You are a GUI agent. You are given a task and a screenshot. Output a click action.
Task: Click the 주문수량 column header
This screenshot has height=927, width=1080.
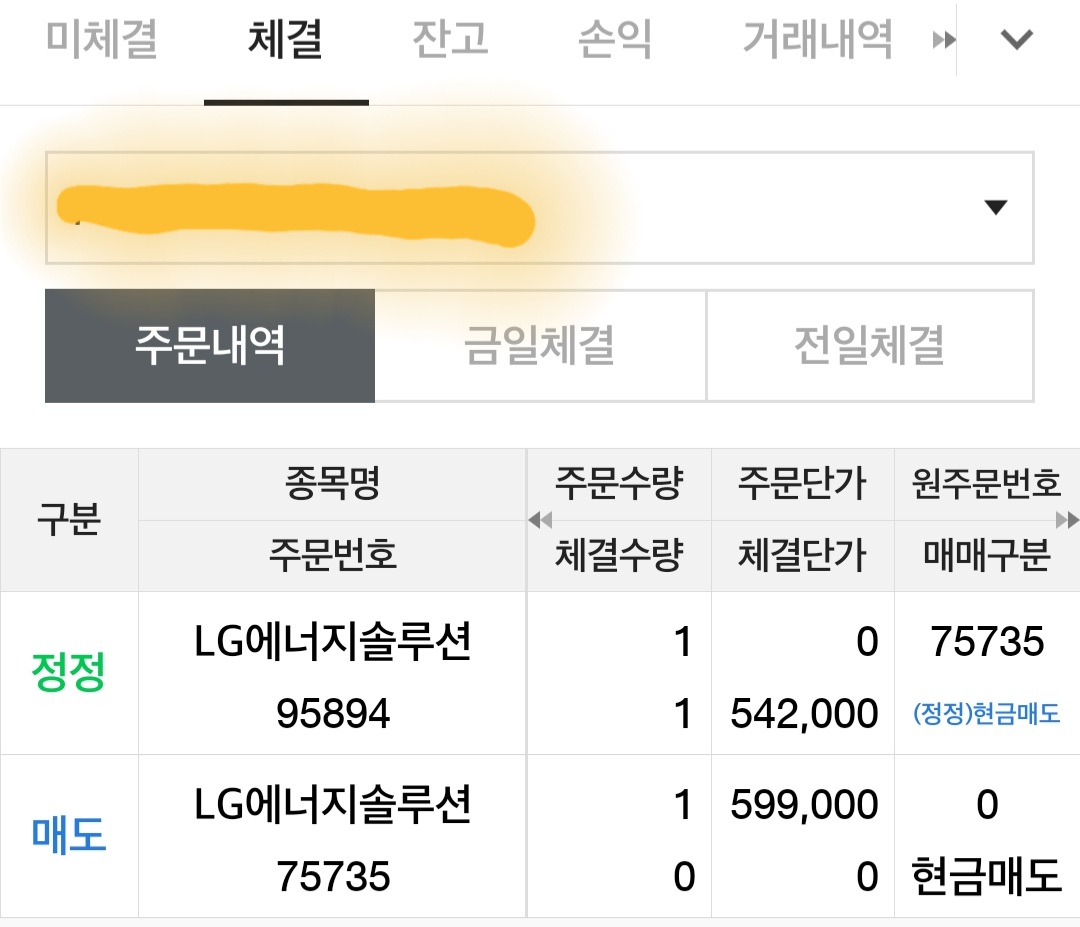click(619, 484)
